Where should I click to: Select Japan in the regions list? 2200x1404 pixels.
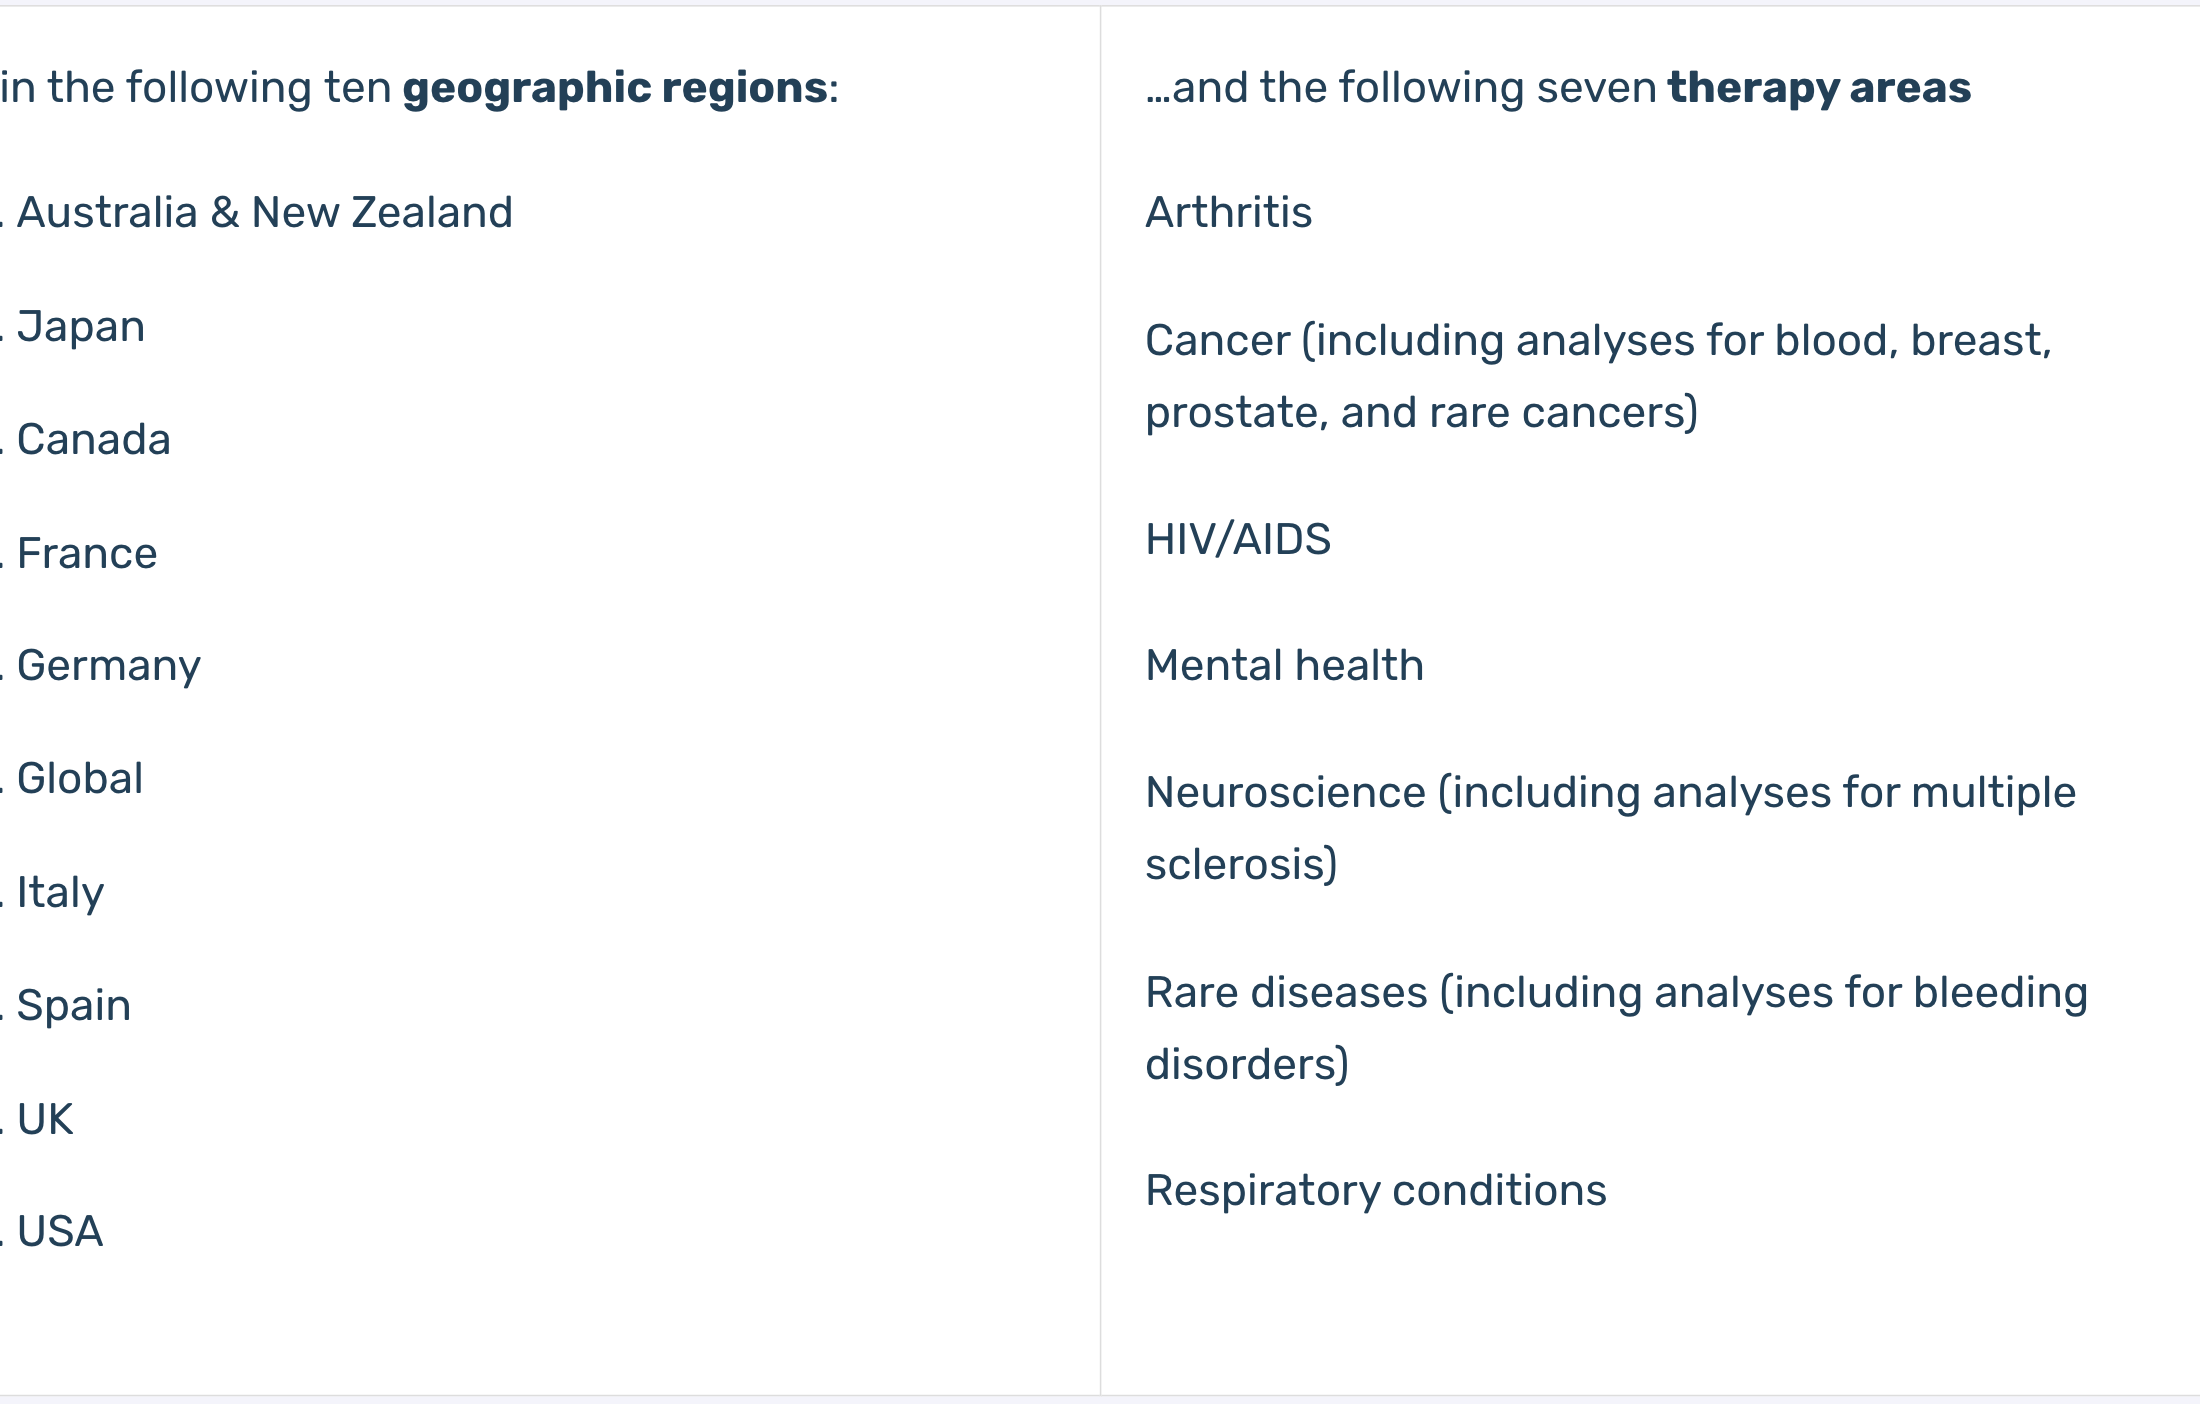coord(81,328)
